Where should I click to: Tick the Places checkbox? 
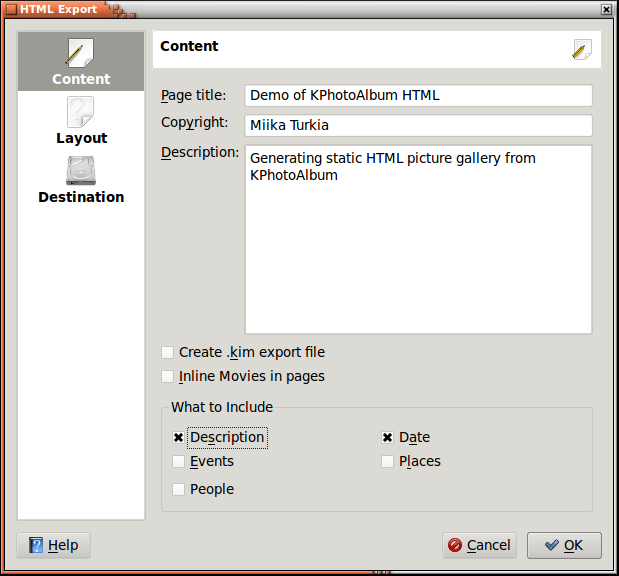coord(387,462)
